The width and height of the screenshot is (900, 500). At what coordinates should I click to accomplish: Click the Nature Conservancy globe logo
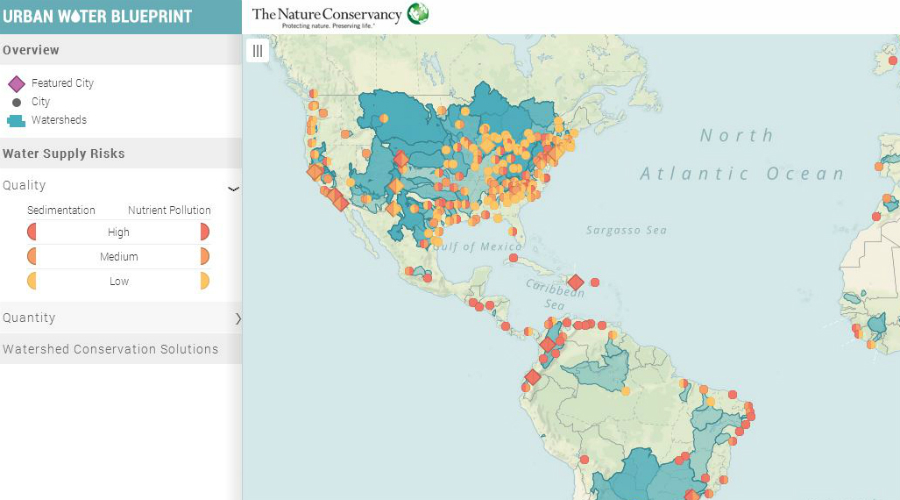point(418,14)
